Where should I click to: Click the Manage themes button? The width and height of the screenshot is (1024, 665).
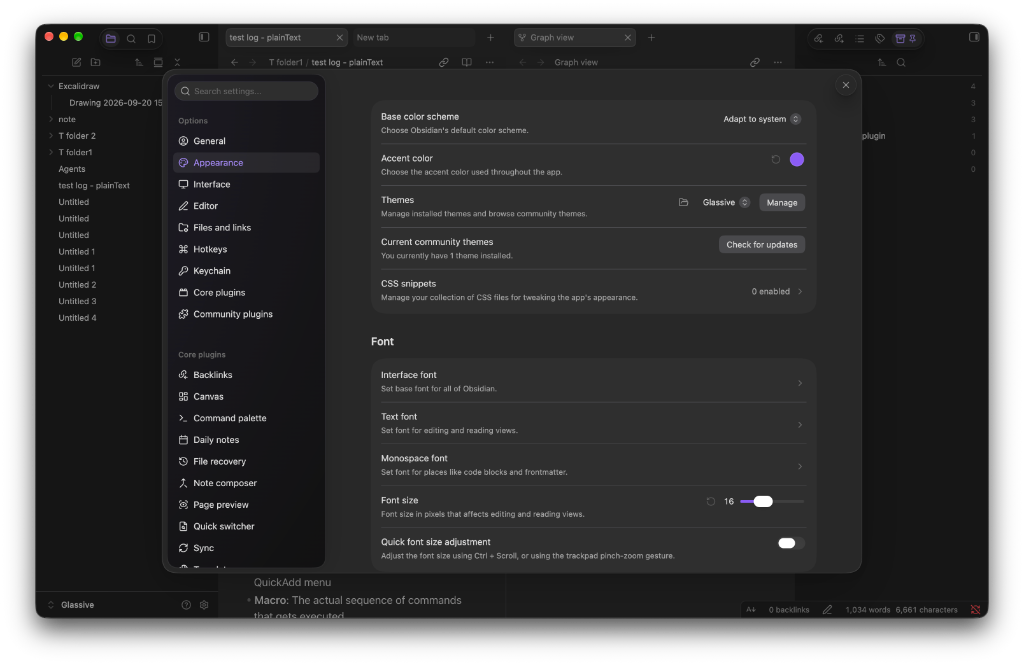(782, 203)
